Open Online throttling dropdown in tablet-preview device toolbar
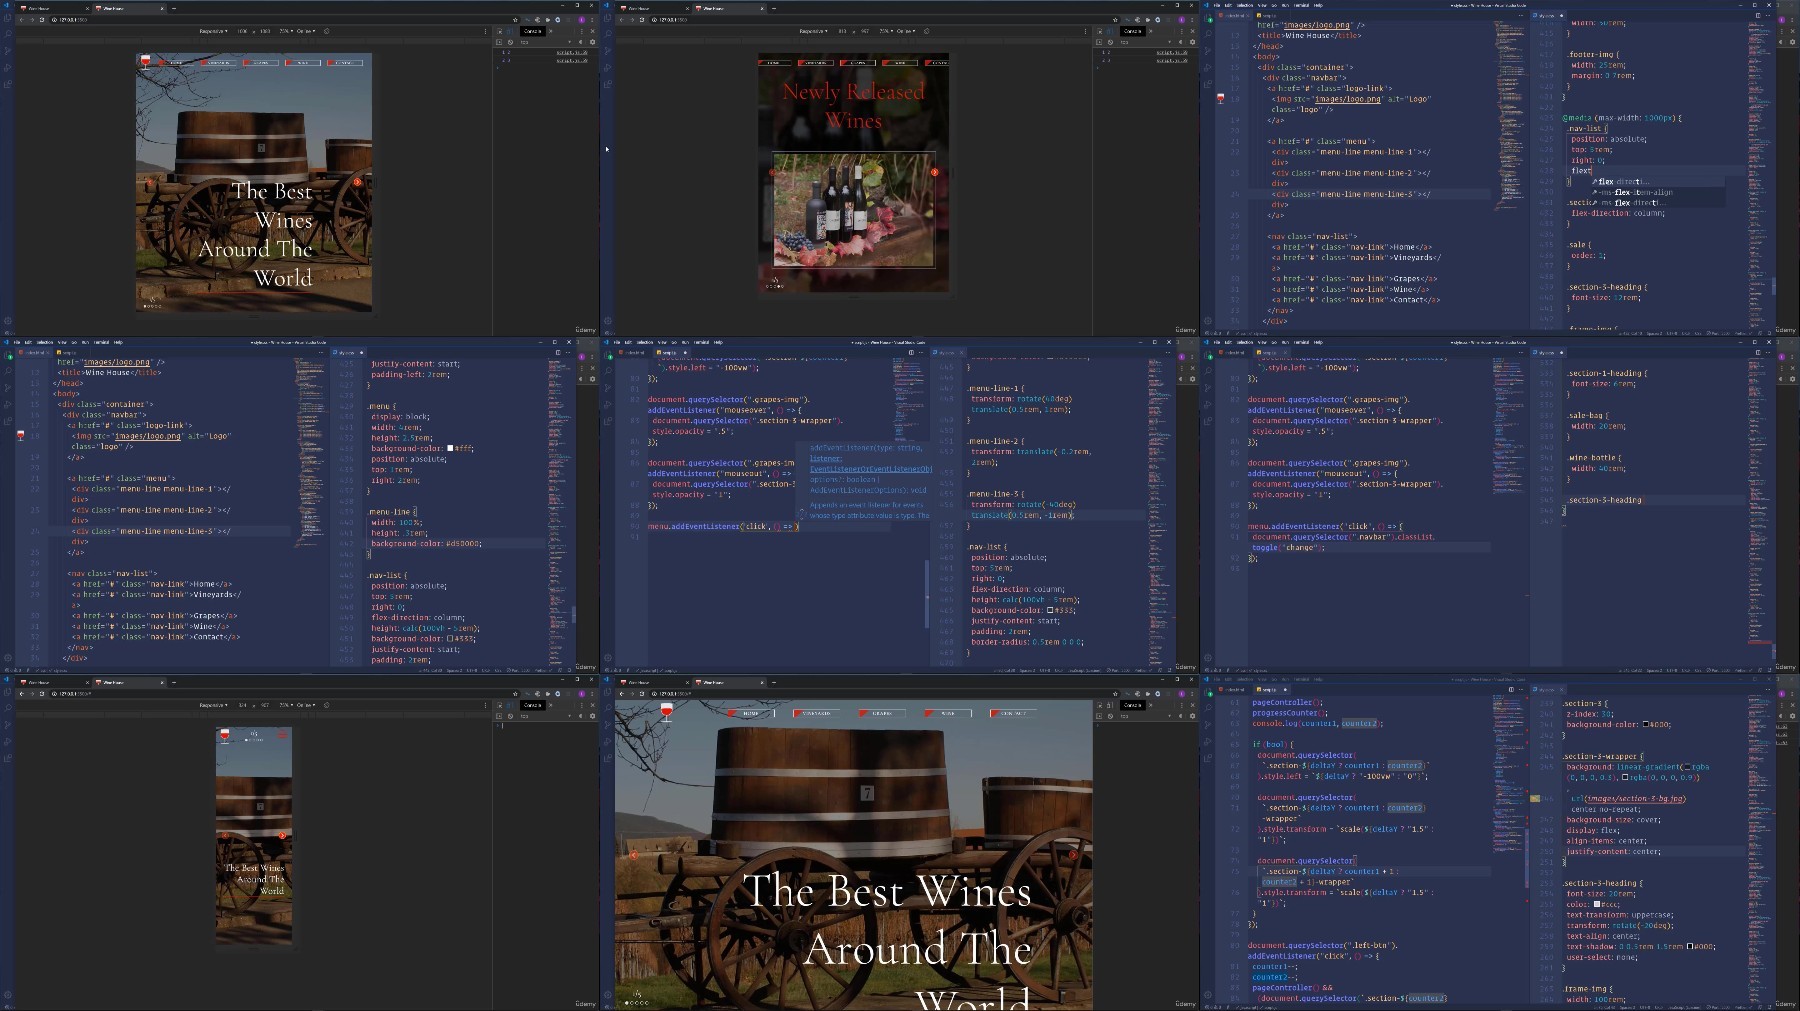 point(306,31)
